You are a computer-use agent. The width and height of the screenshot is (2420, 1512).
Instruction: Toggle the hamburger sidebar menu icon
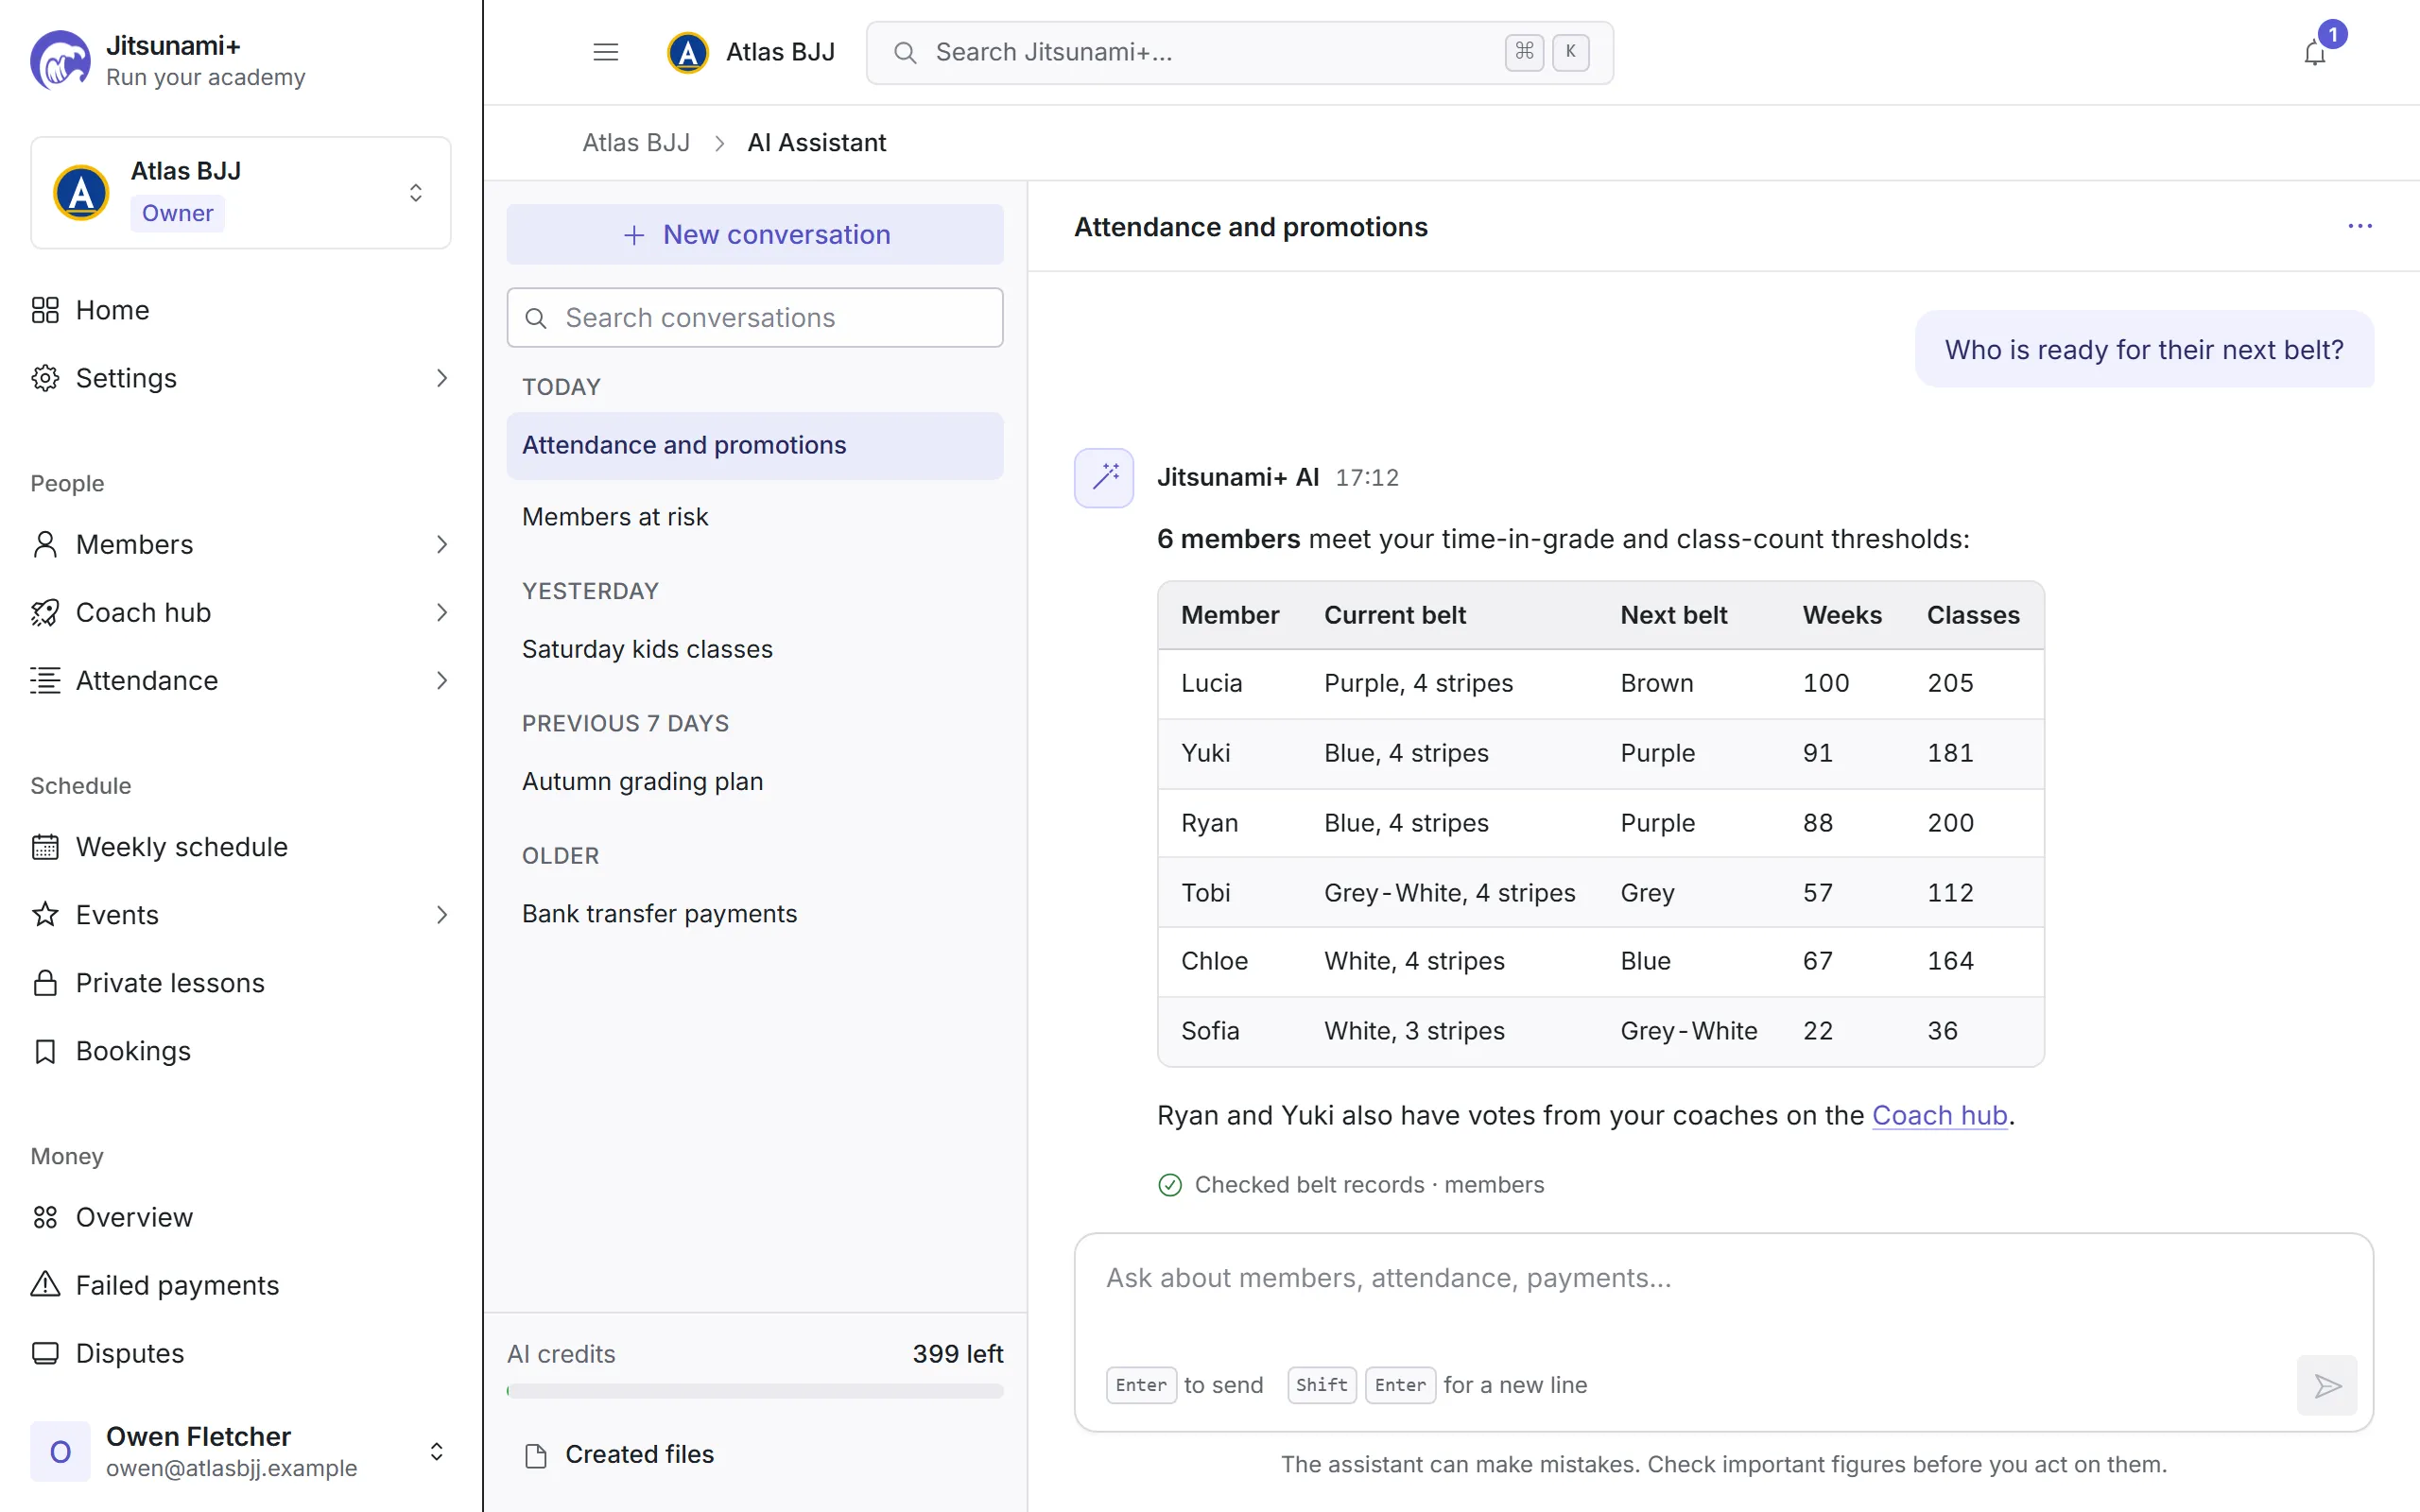pos(605,52)
